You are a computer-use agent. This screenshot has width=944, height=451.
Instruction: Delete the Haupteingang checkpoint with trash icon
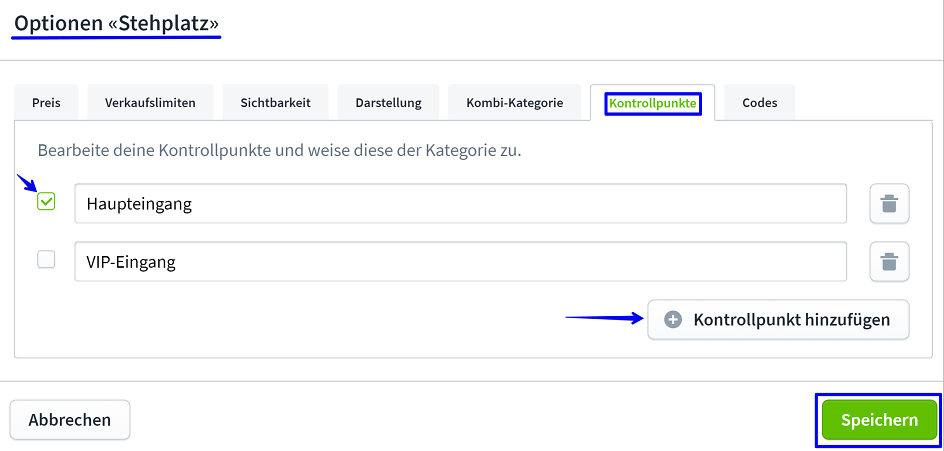[888, 204]
